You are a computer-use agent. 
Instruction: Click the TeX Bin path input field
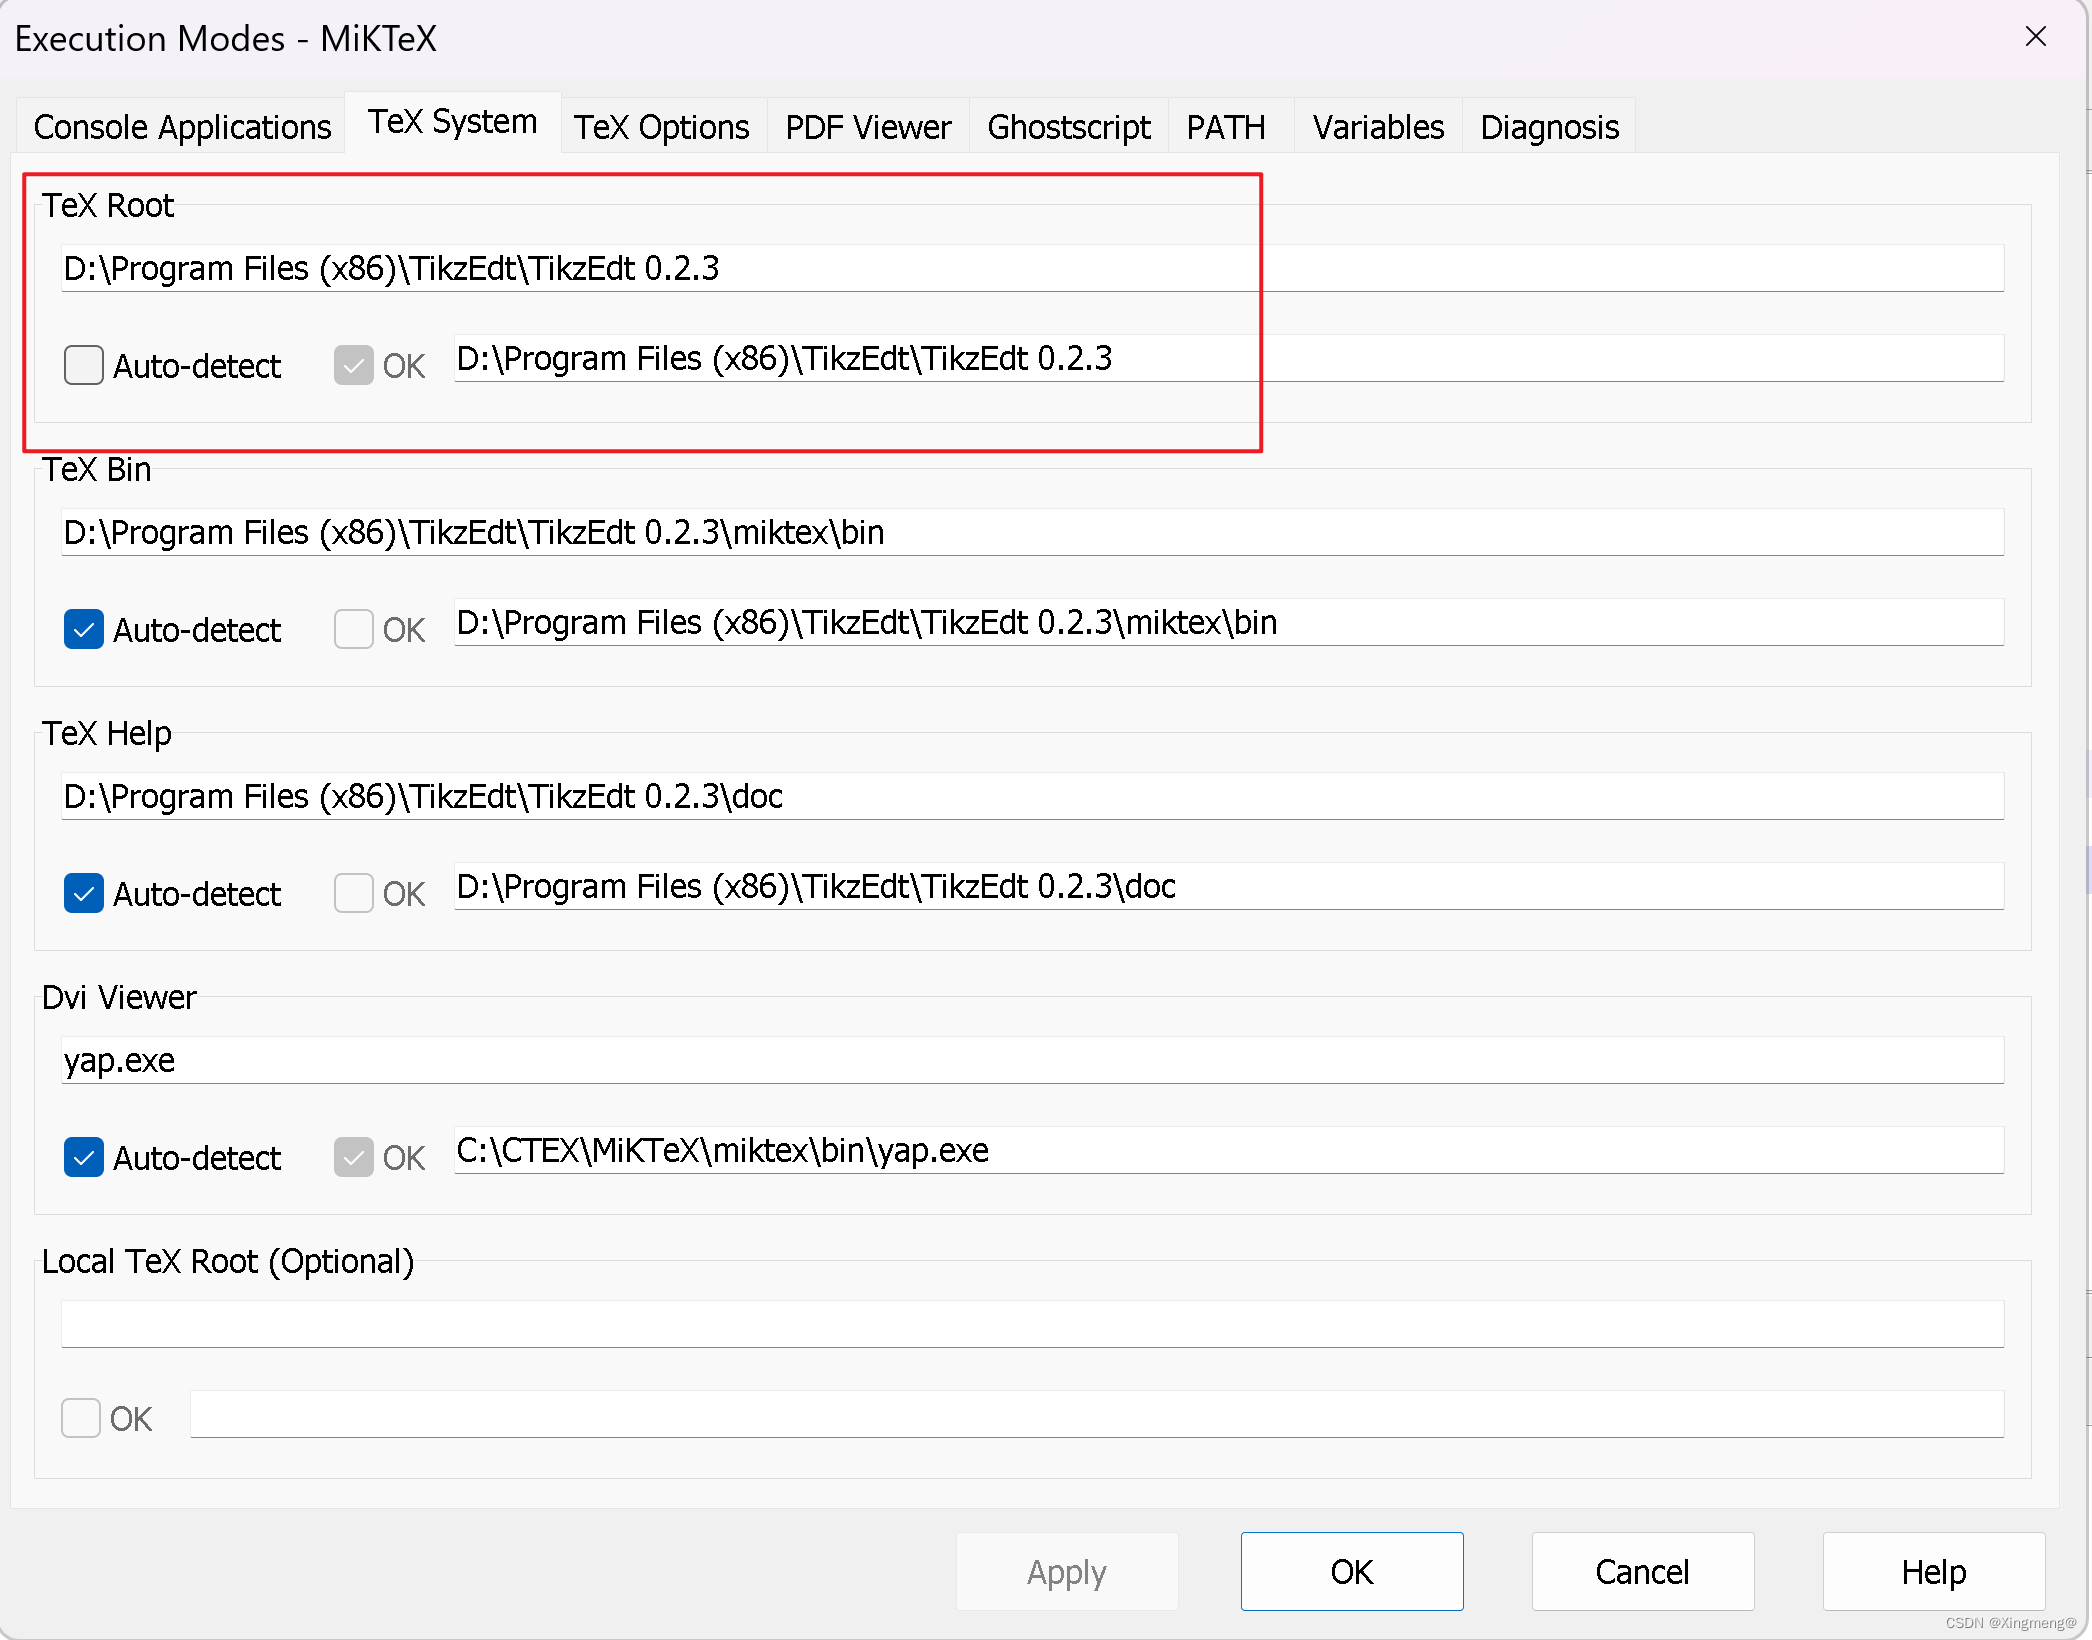1032,532
